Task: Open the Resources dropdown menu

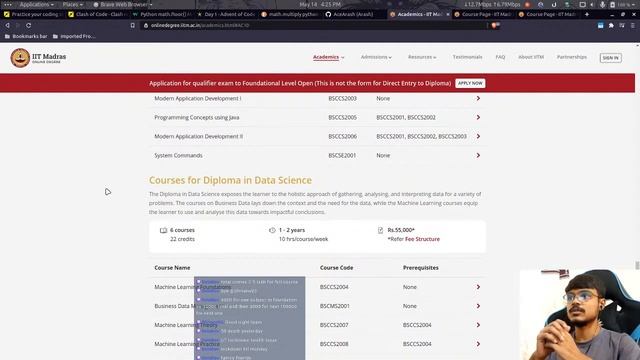Action: pos(422,57)
